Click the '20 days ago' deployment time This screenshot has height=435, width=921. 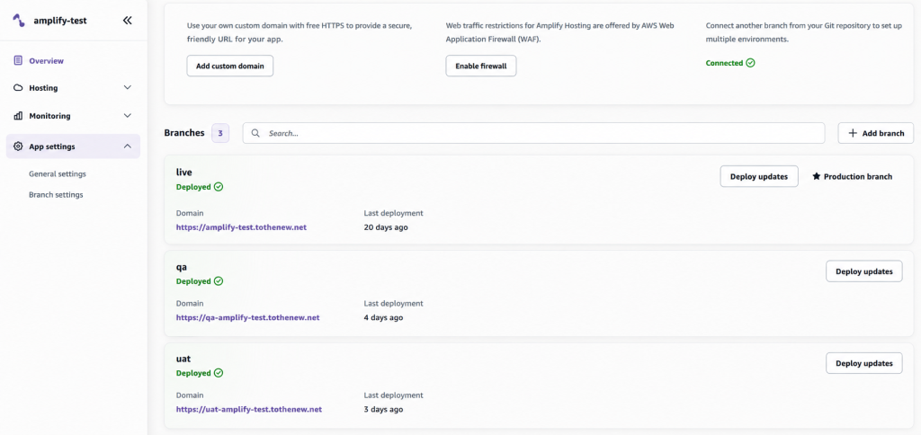click(x=386, y=227)
